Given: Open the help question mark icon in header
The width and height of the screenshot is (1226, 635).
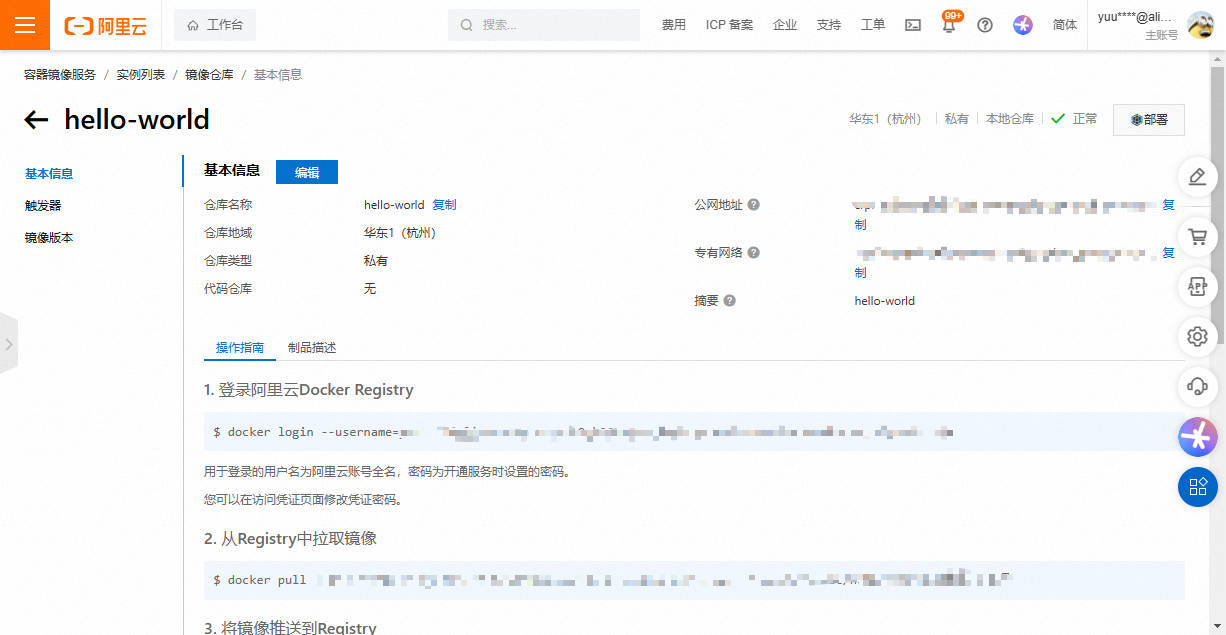Looking at the screenshot, I should pos(985,25).
